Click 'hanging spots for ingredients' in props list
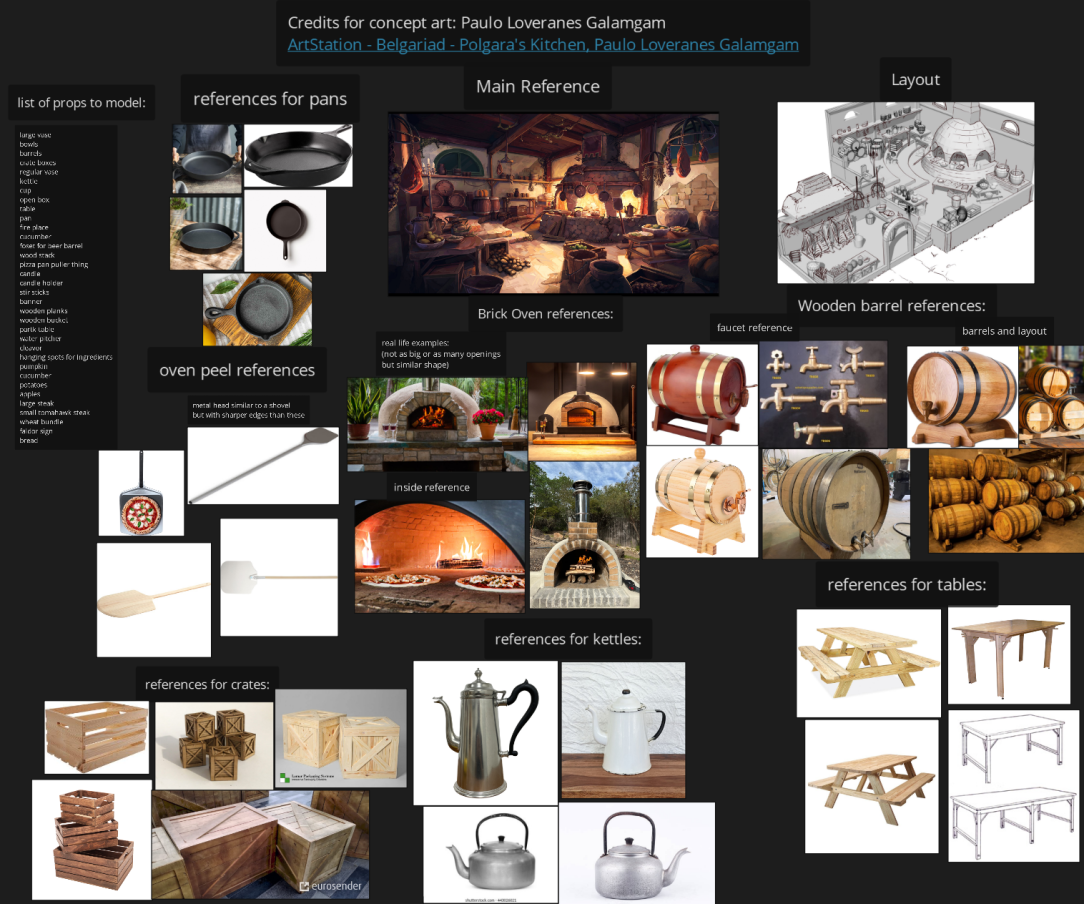Viewport: 1084px width, 904px height. (x=66, y=357)
